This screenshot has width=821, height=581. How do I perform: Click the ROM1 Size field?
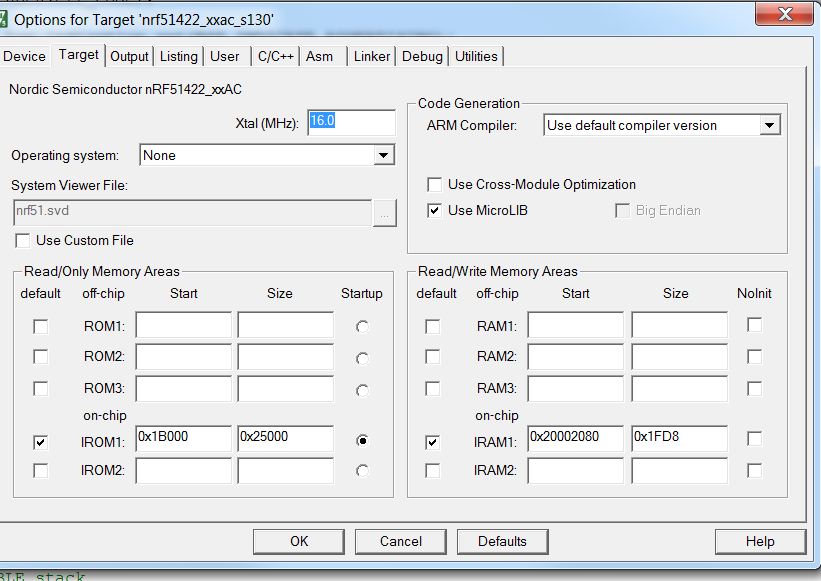(285, 325)
